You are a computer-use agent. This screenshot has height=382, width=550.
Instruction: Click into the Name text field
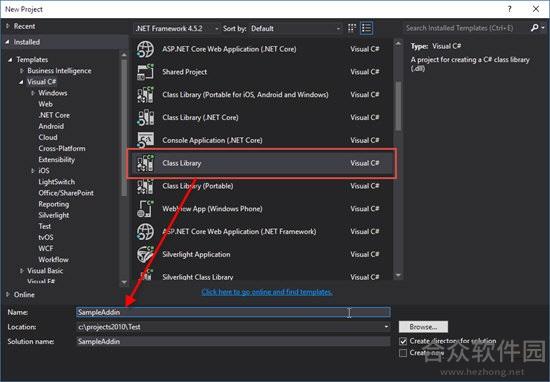tap(233, 312)
